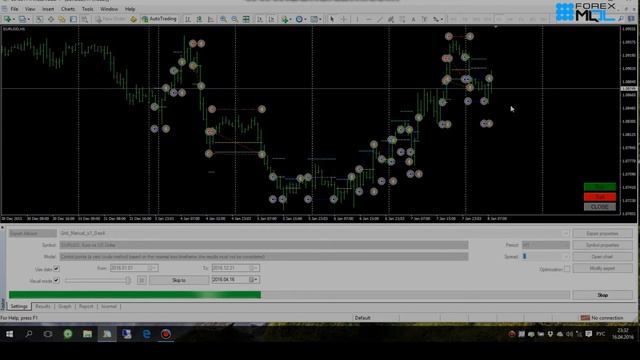Click the MetaEditor yellow diamond icon
The image size is (640, 360).
click(133, 19)
